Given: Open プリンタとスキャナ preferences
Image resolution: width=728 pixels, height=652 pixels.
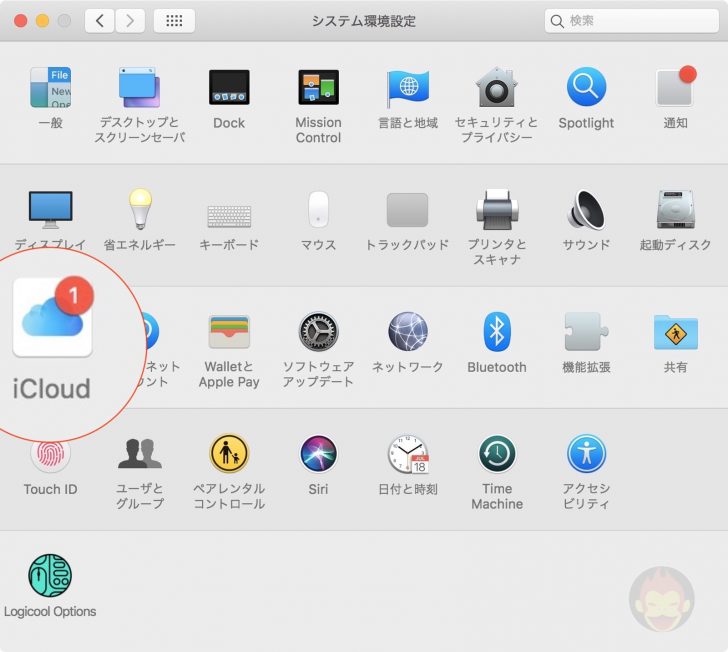Looking at the screenshot, I should [x=497, y=210].
